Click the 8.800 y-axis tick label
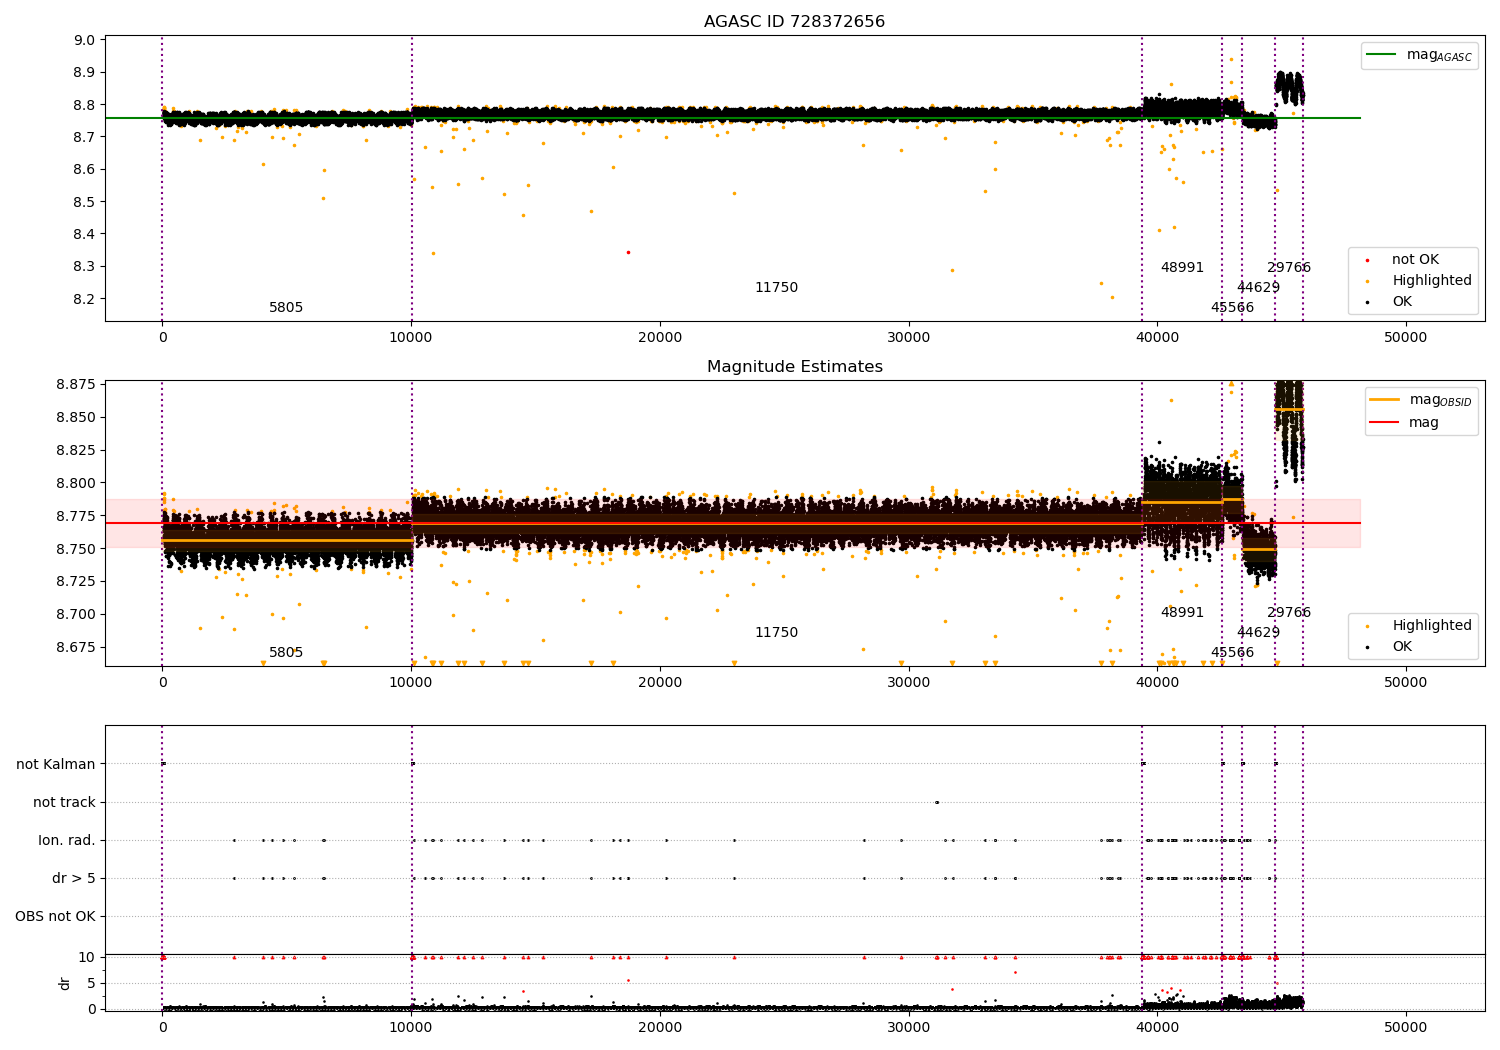The image size is (1500, 1050). click(76, 483)
